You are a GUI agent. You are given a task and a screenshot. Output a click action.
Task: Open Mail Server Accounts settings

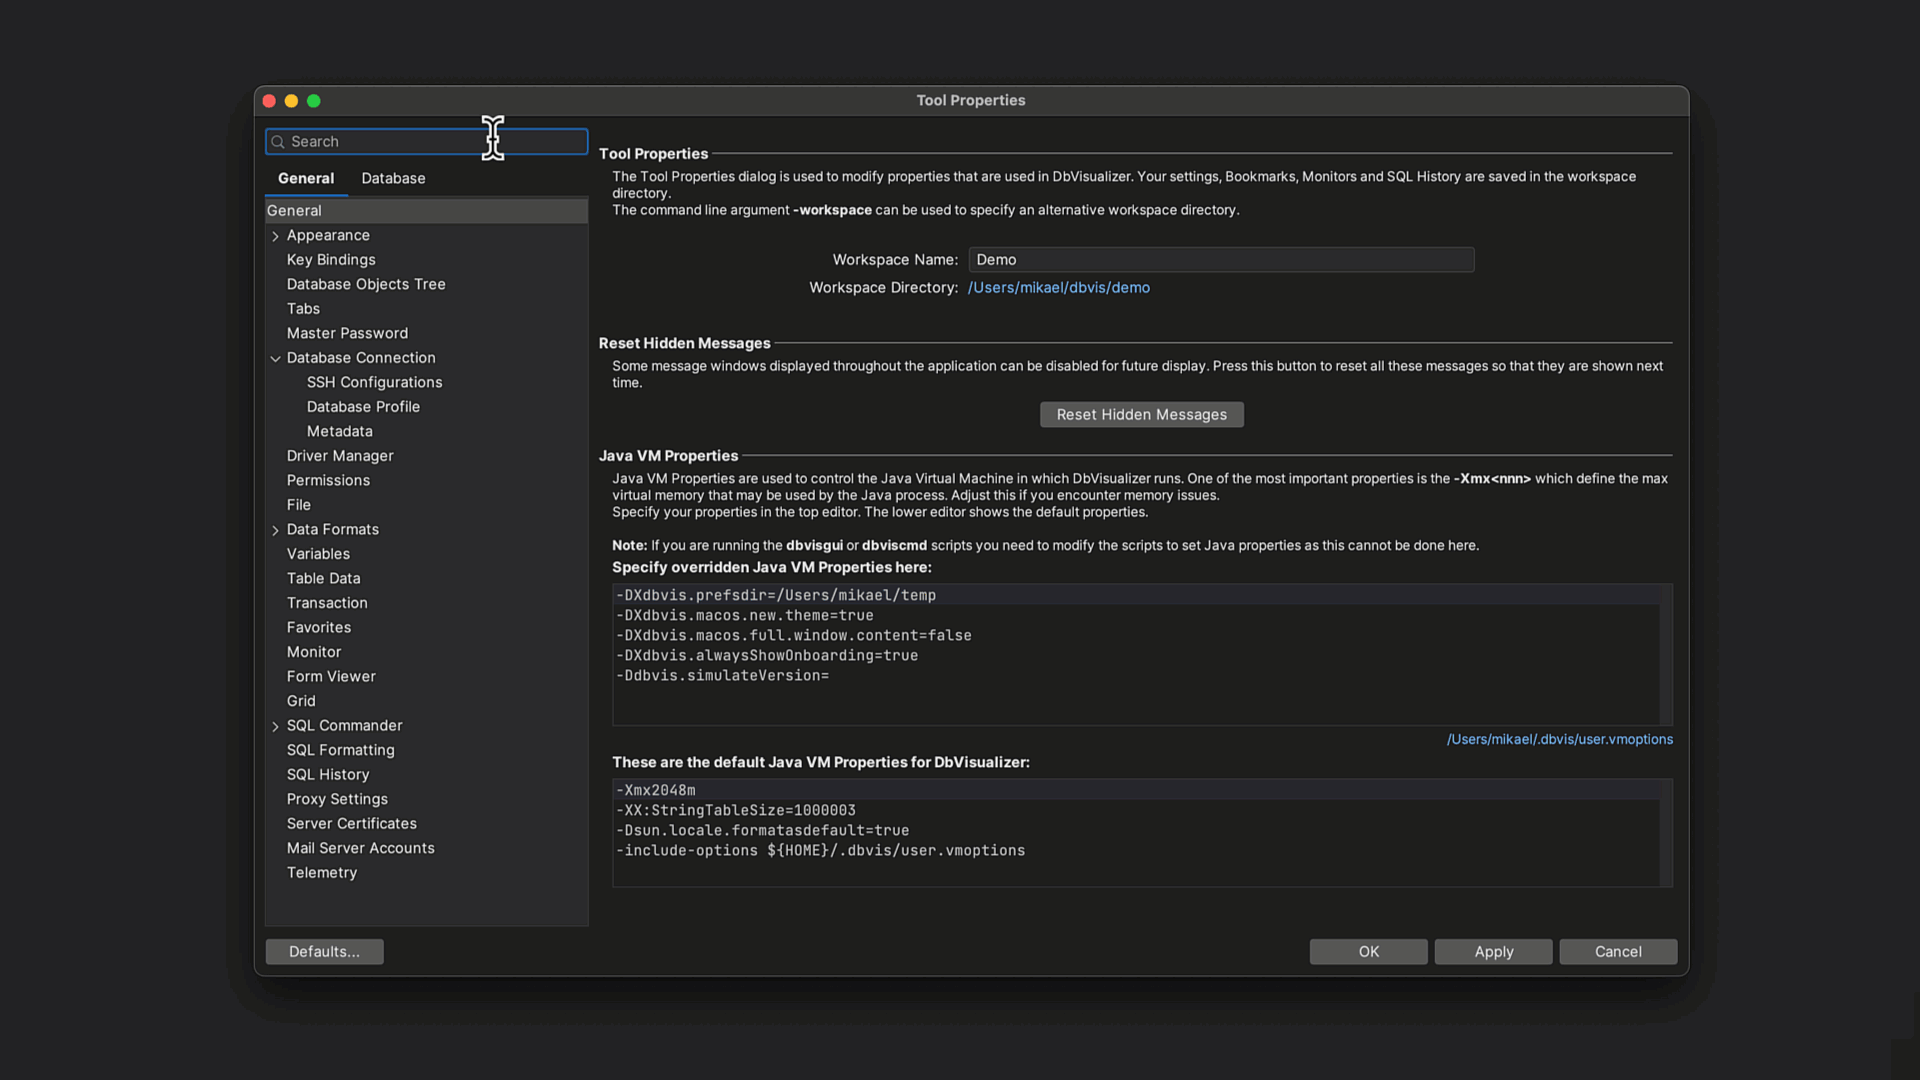coord(360,848)
